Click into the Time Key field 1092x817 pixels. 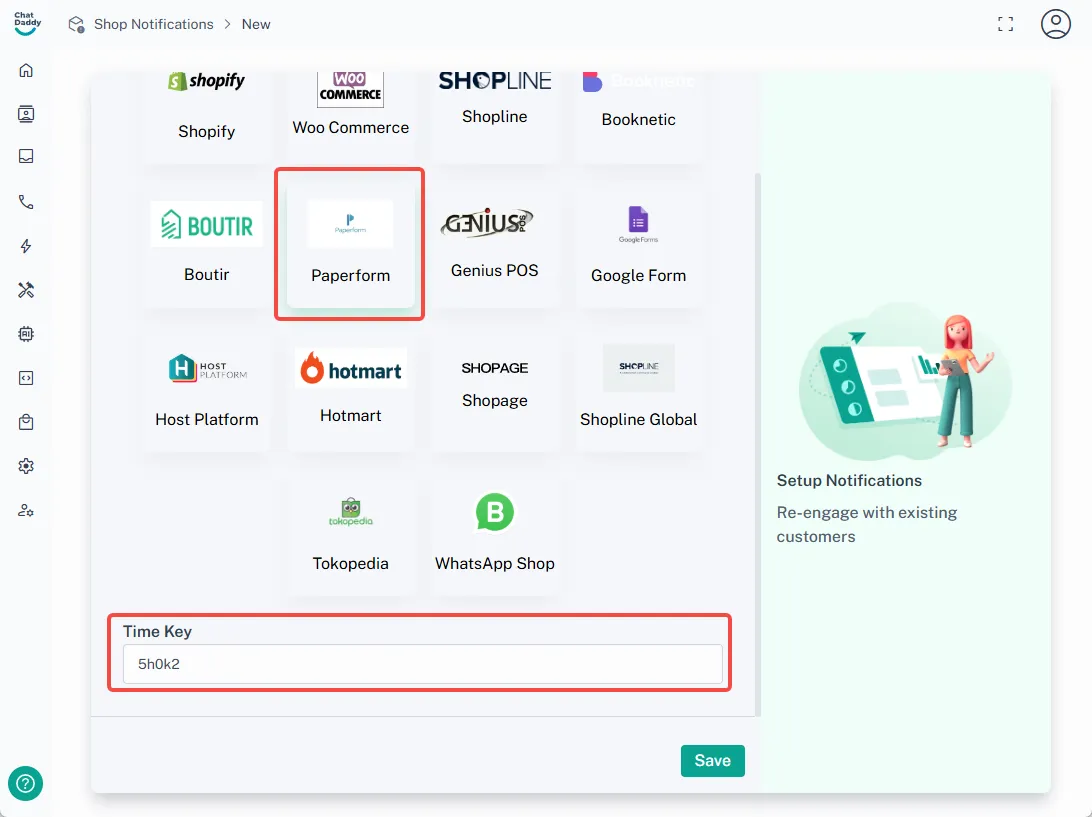coord(422,664)
